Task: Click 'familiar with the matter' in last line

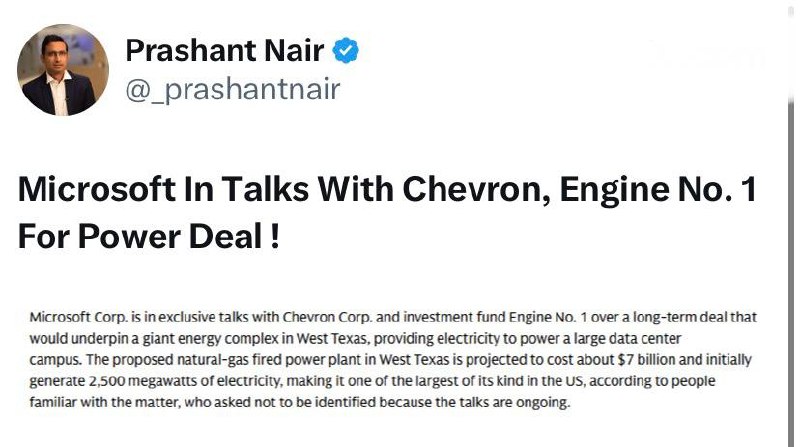Action: pos(98,403)
